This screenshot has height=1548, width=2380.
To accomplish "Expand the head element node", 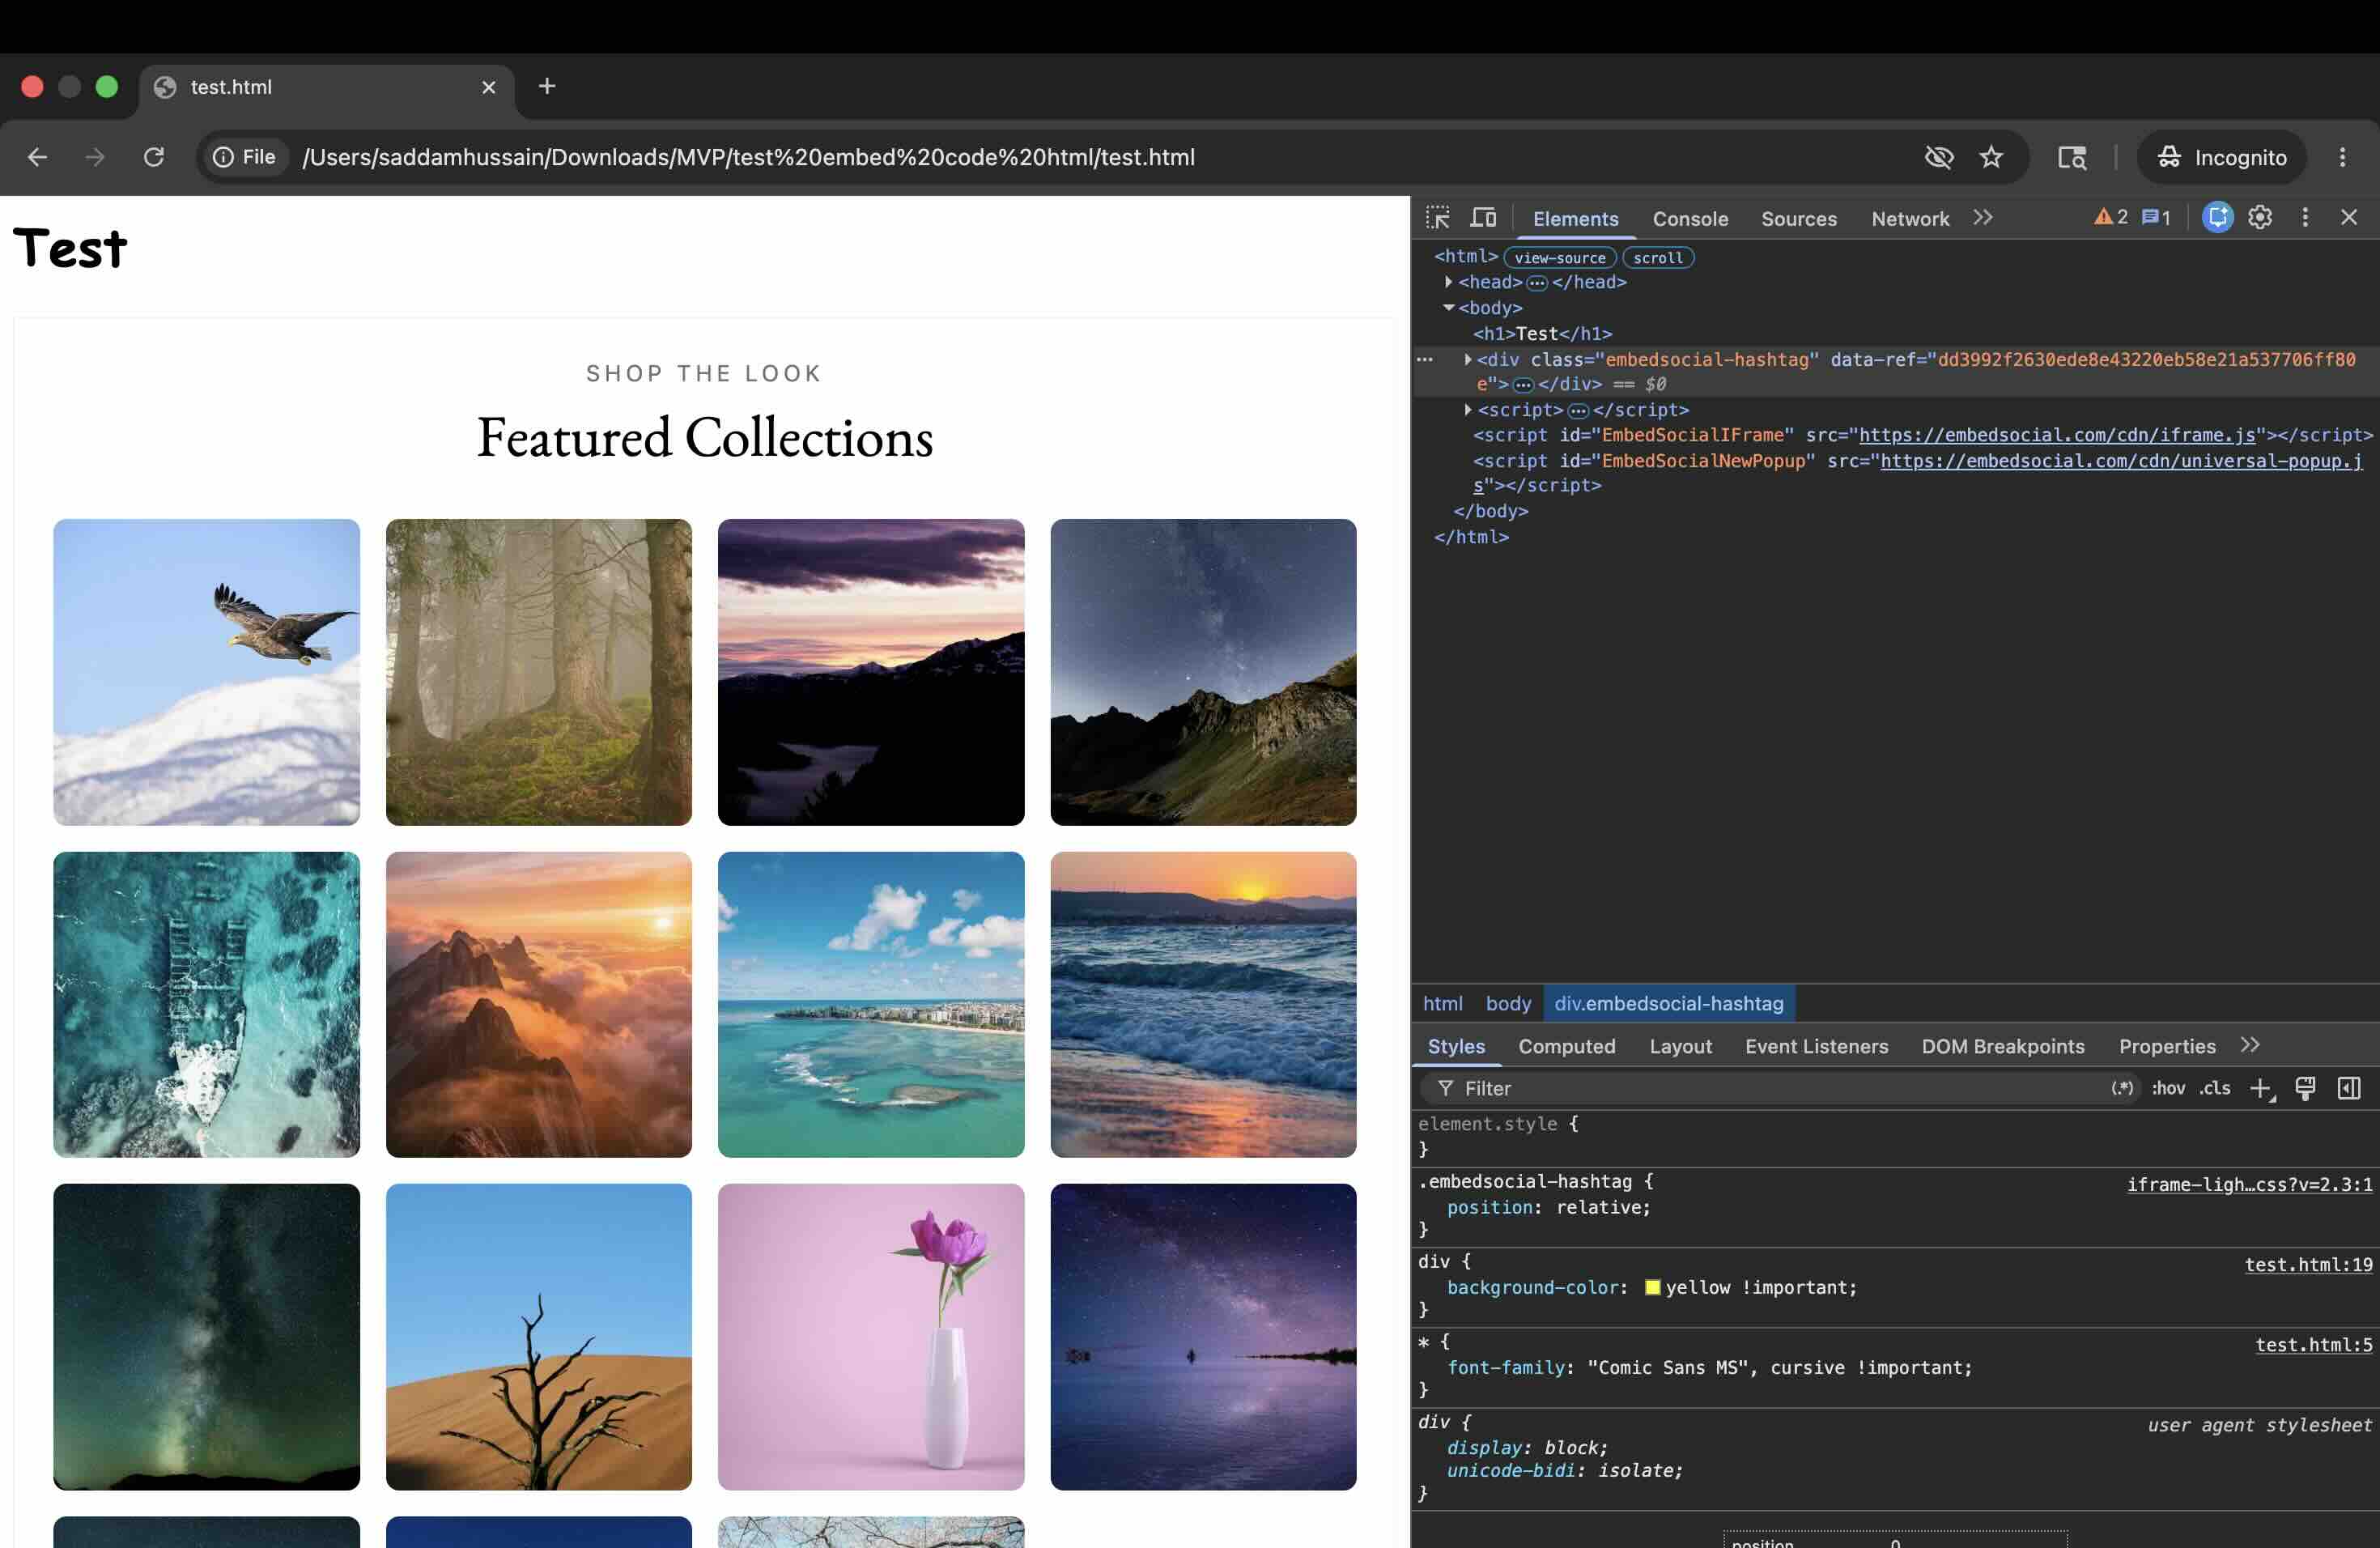I will pos(1448,282).
